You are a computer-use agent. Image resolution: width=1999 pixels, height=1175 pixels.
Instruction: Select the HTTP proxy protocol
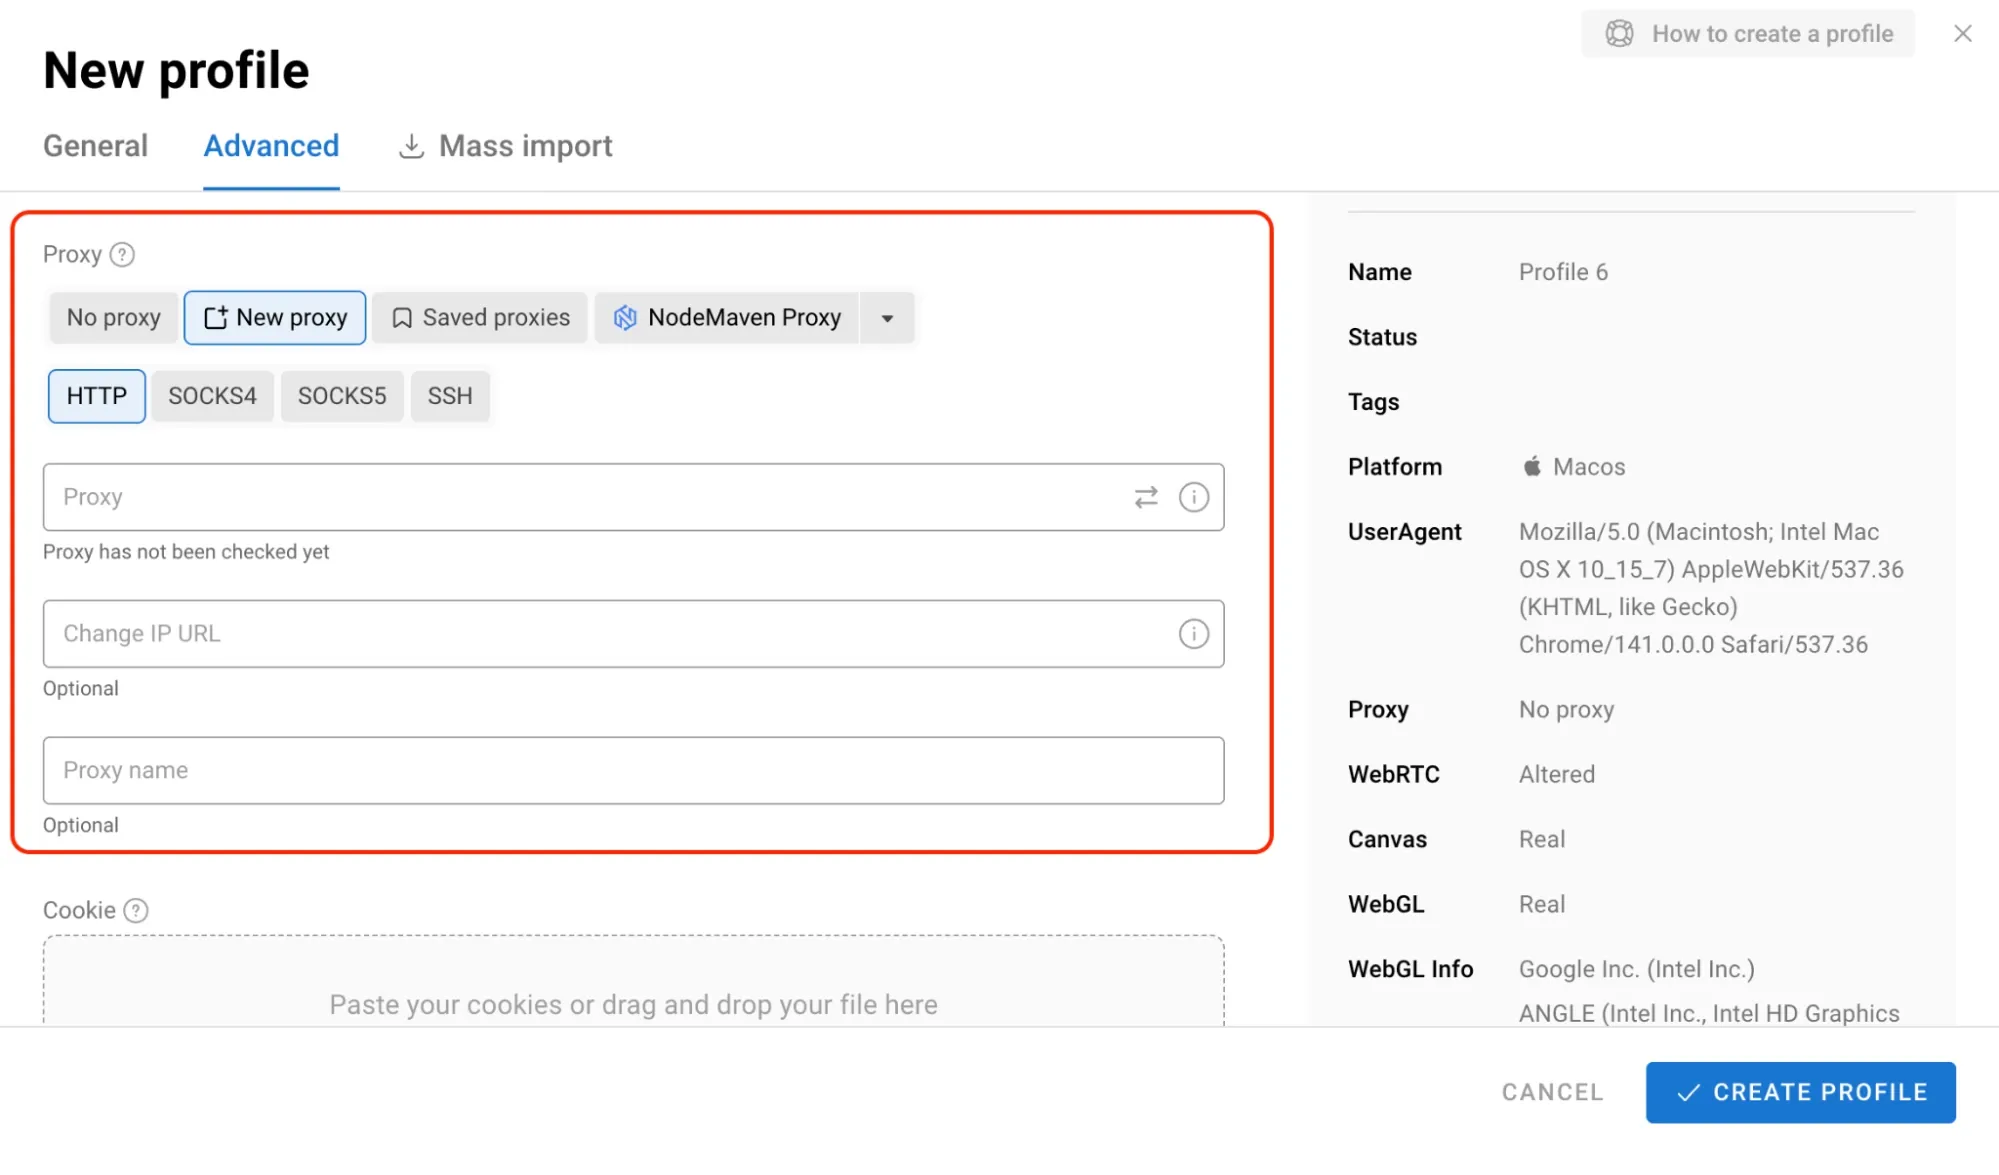click(x=96, y=396)
